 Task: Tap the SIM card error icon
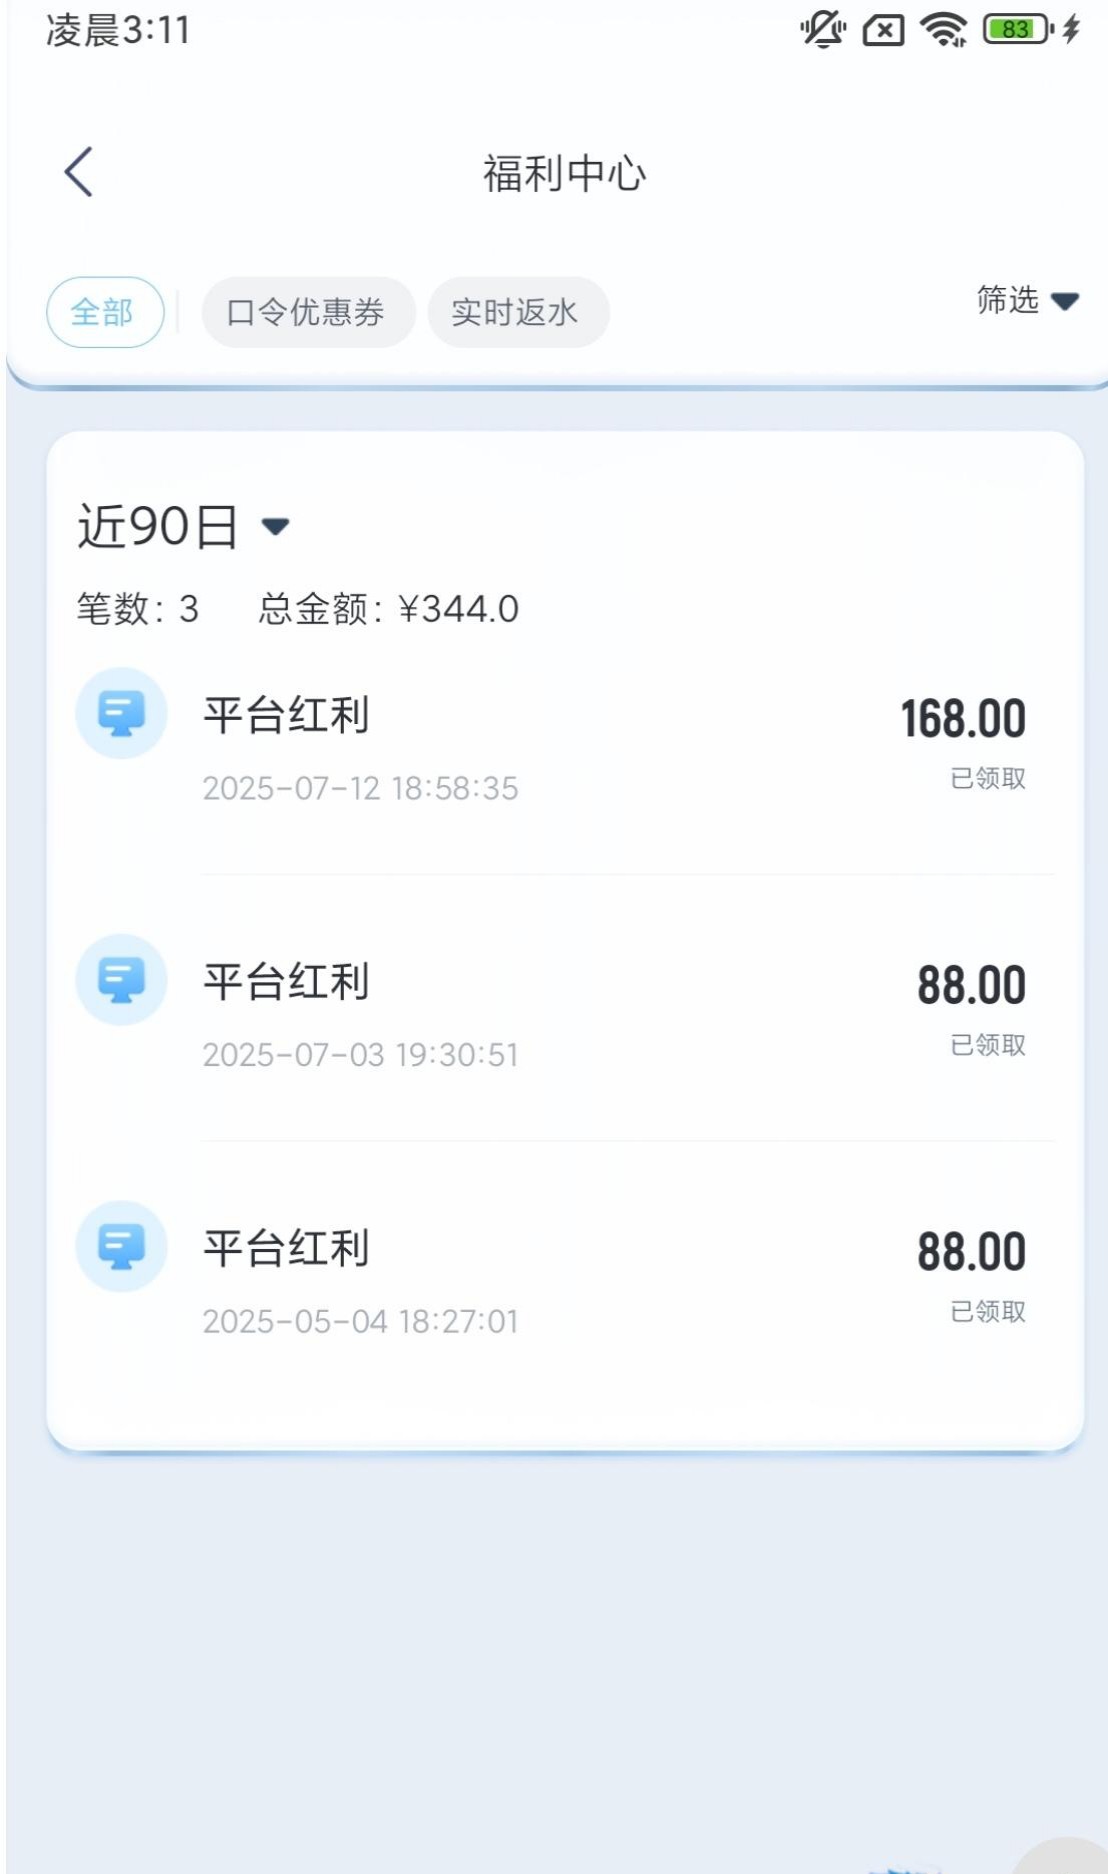(x=883, y=31)
